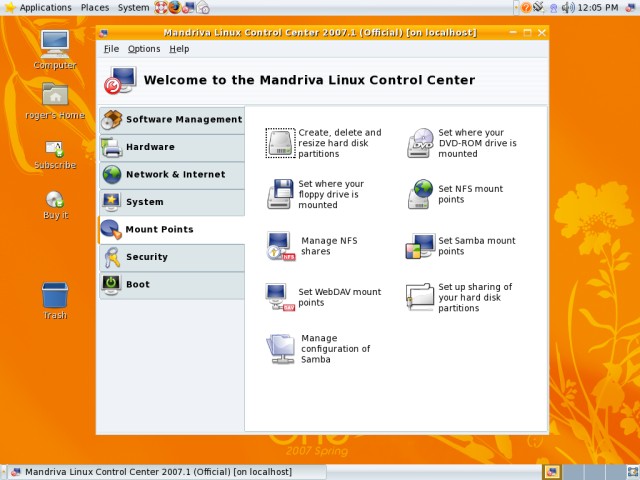Open the File menu

tap(111, 49)
